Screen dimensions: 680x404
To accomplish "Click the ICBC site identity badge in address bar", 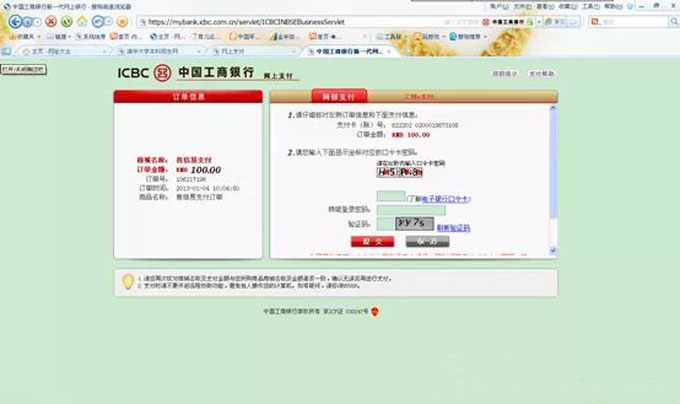I will 503,22.
